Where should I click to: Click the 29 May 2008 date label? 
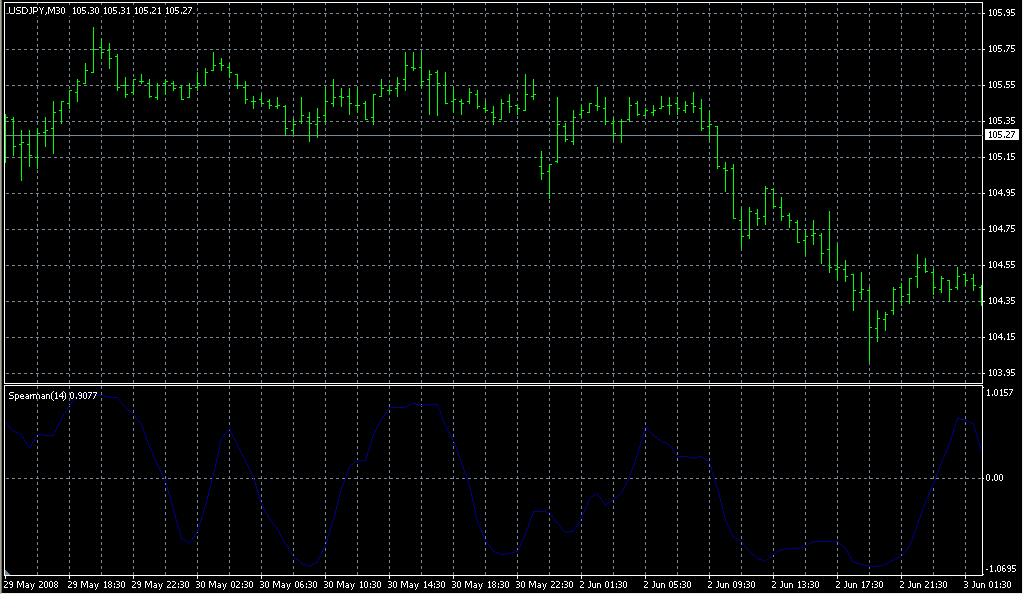(x=31, y=584)
